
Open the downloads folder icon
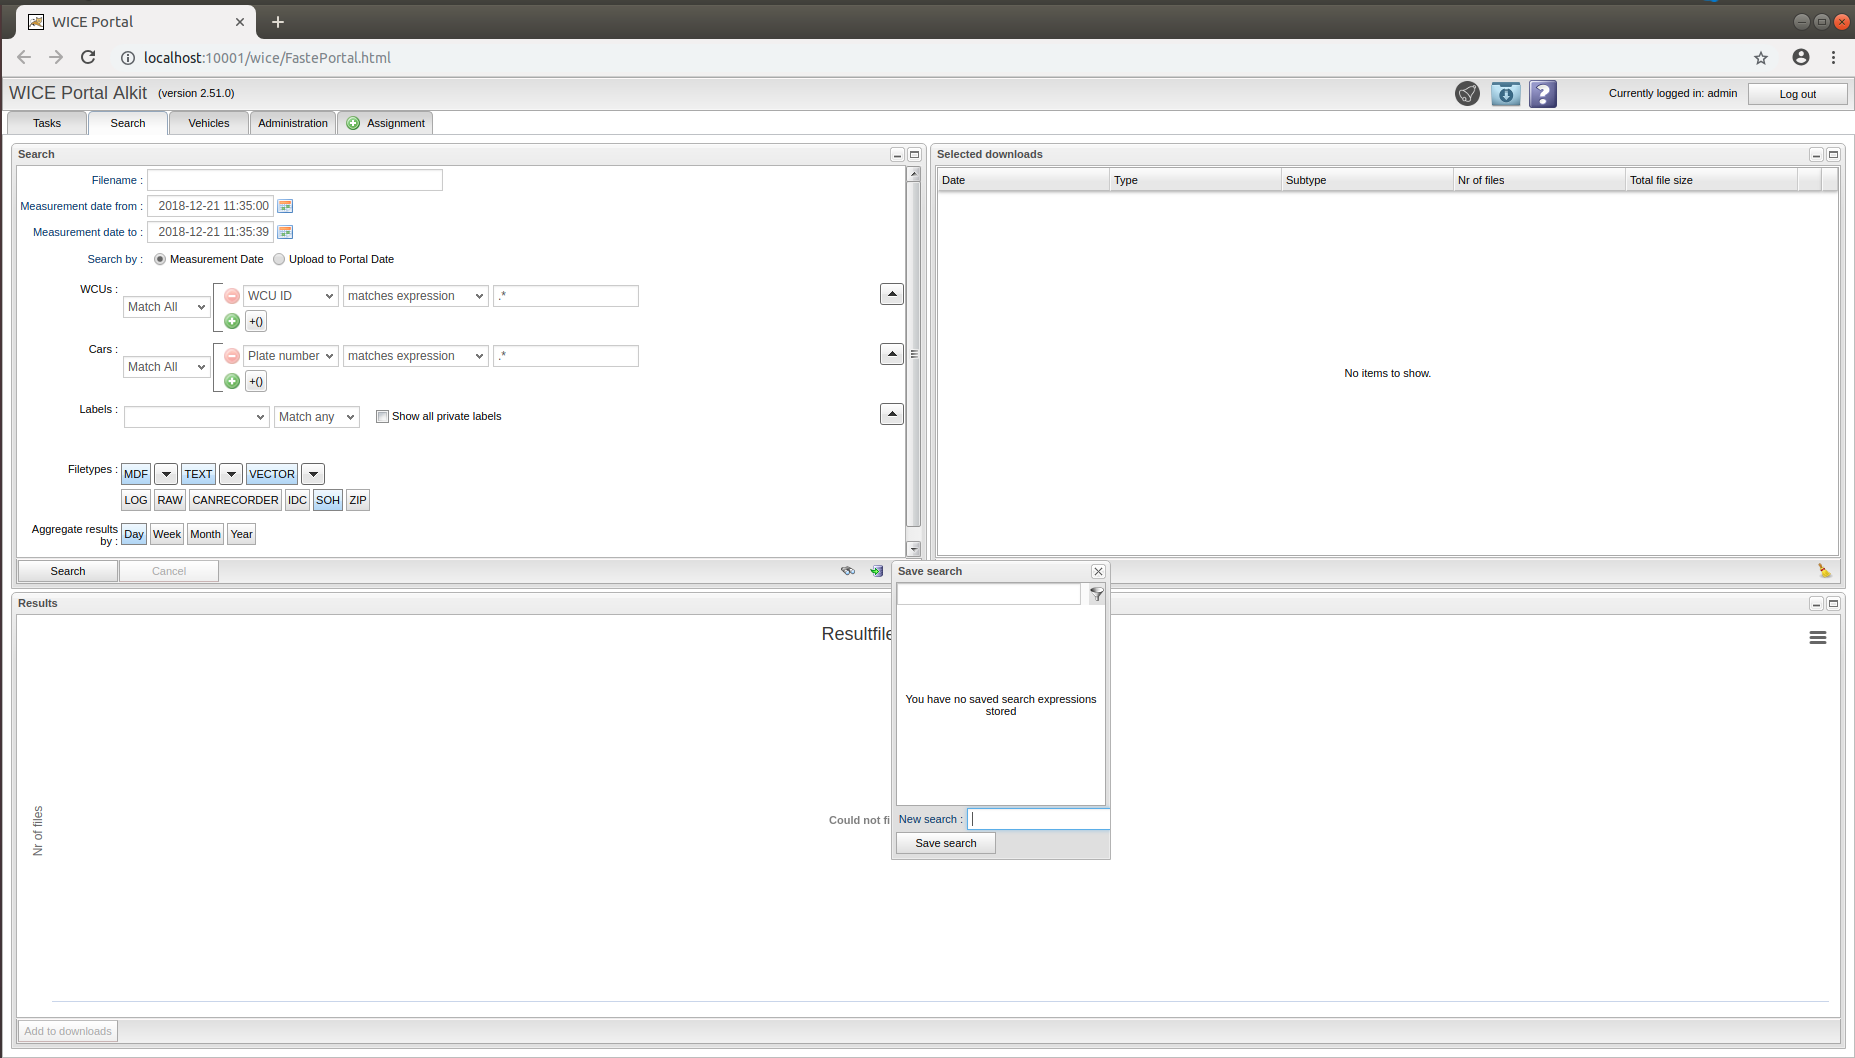(1505, 94)
